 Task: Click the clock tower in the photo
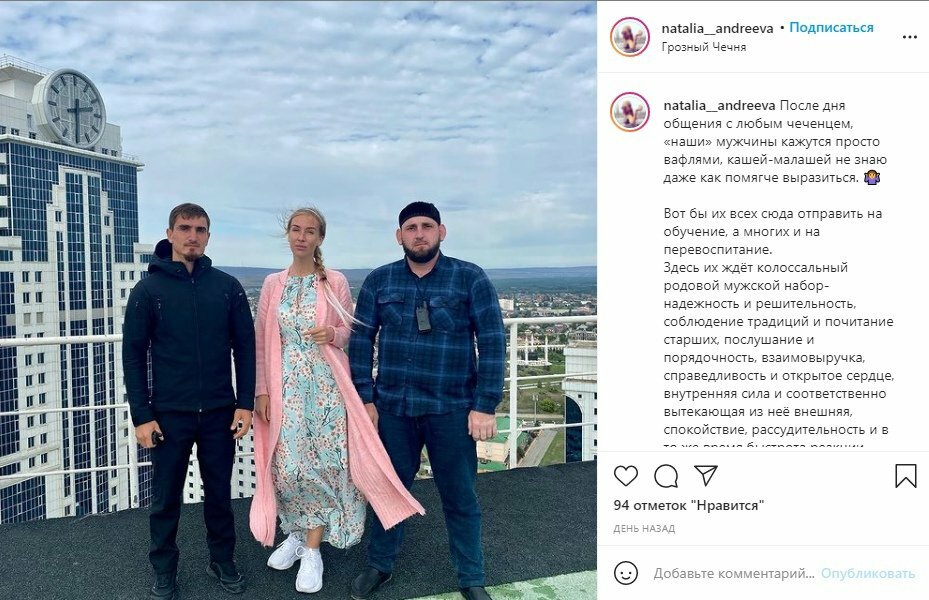pyautogui.click(x=70, y=108)
